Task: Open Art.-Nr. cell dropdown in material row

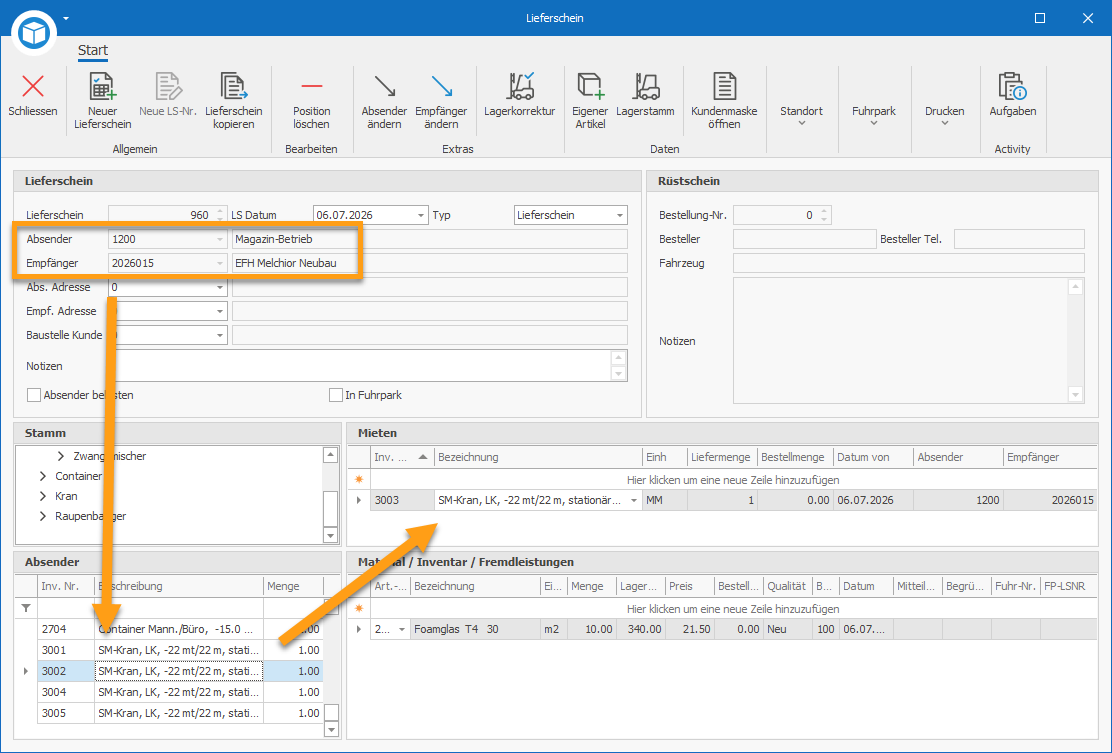Action: click(402, 630)
